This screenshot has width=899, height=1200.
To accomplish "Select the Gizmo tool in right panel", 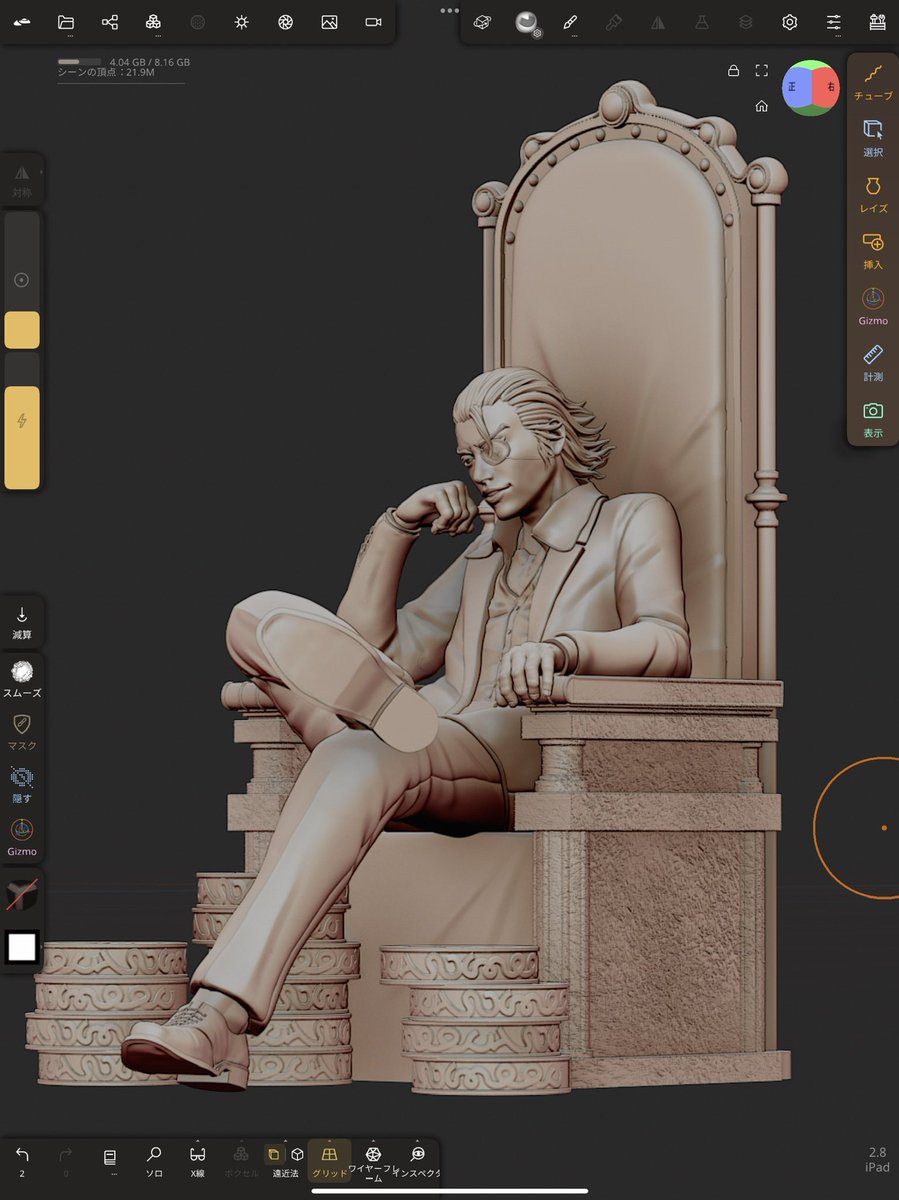I will coord(873,307).
